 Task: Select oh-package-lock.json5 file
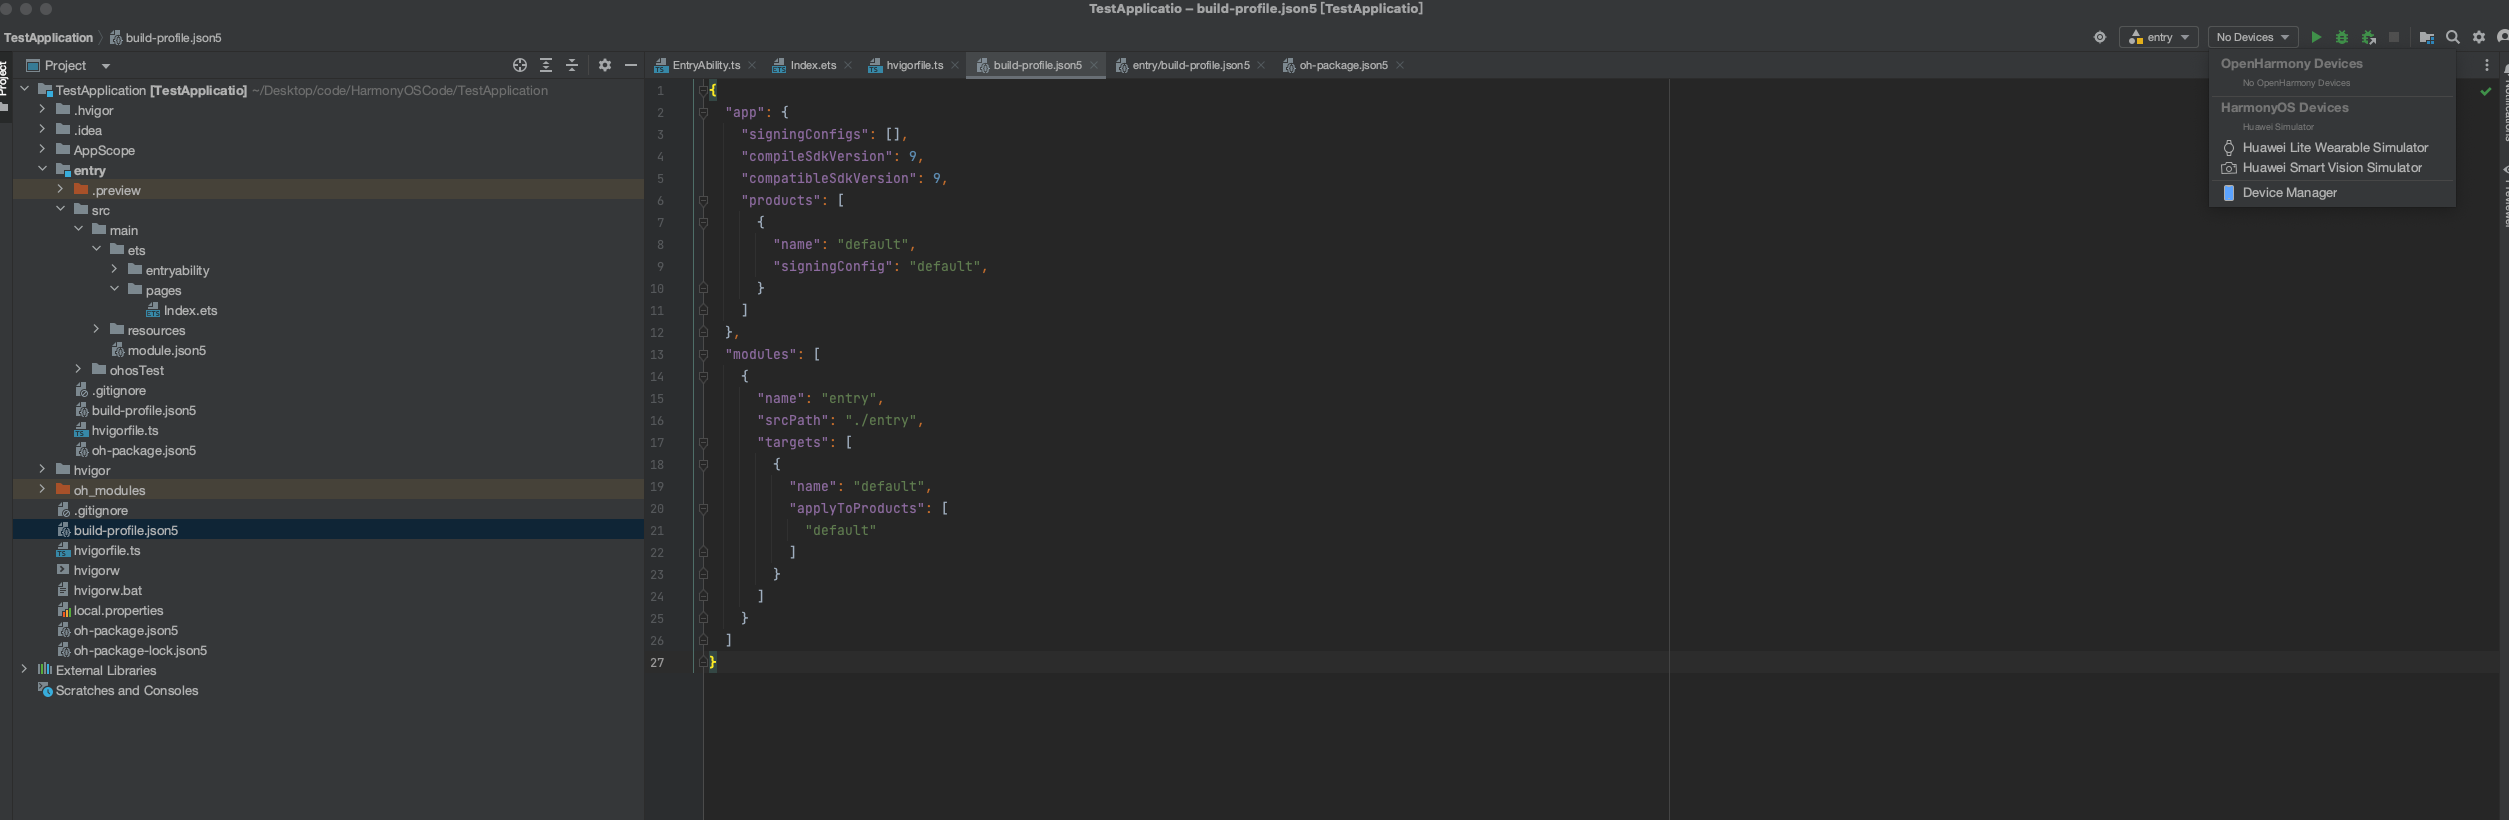[x=140, y=650]
